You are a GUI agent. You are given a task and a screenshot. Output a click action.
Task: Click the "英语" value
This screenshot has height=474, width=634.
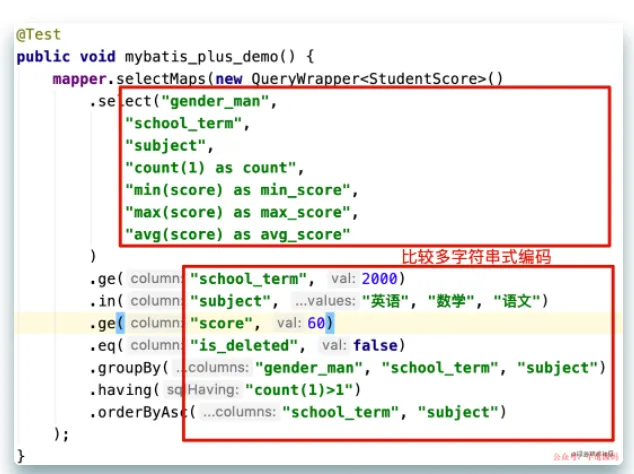click(385, 301)
